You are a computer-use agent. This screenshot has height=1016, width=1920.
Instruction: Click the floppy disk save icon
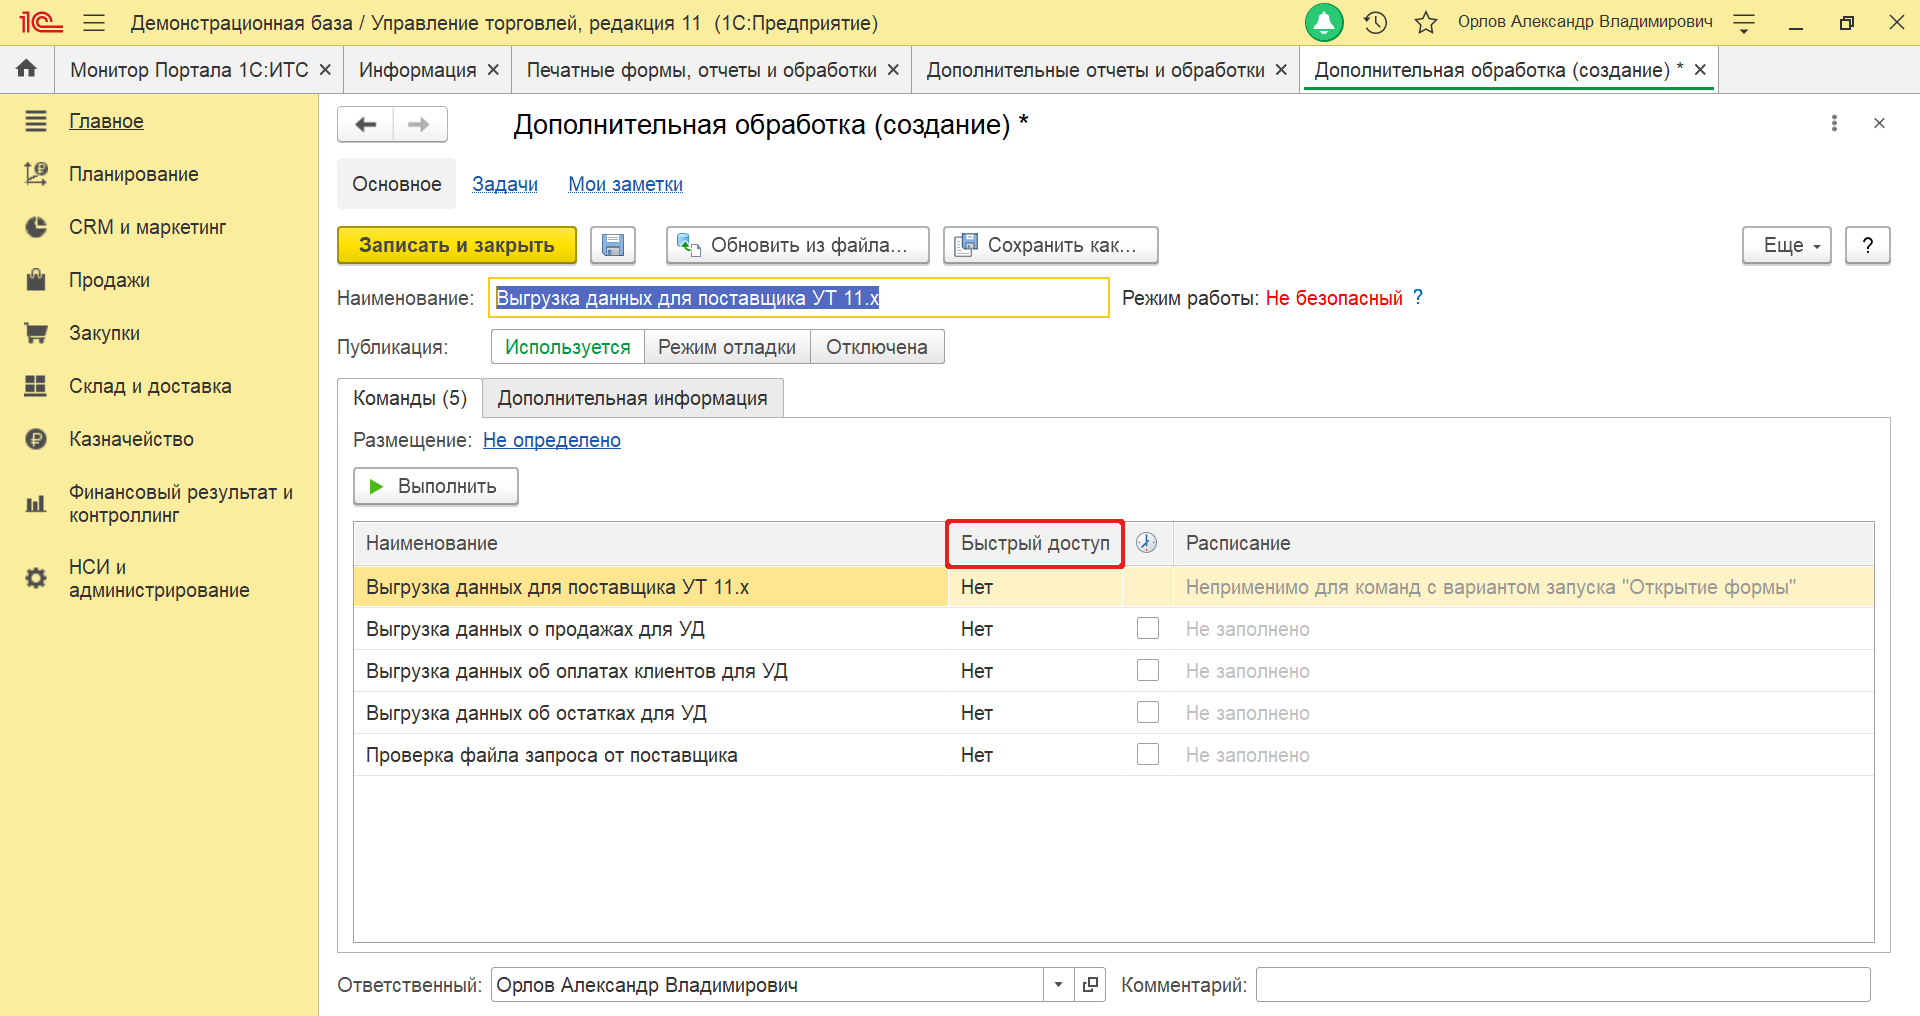point(613,245)
